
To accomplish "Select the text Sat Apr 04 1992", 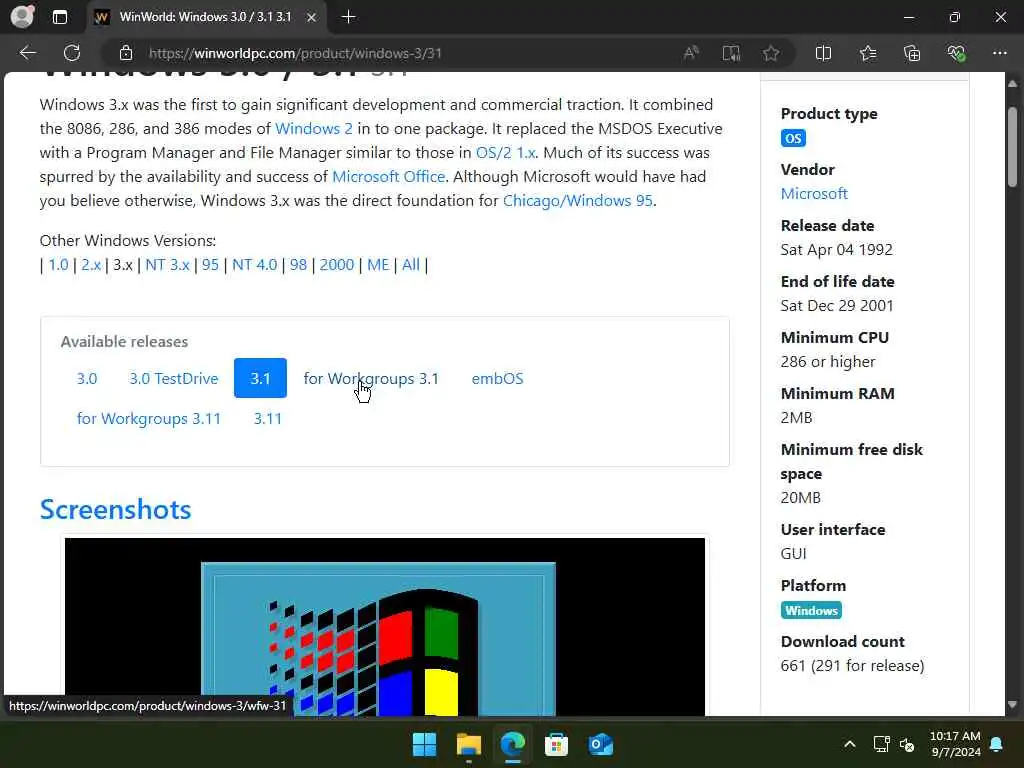I will point(837,250).
